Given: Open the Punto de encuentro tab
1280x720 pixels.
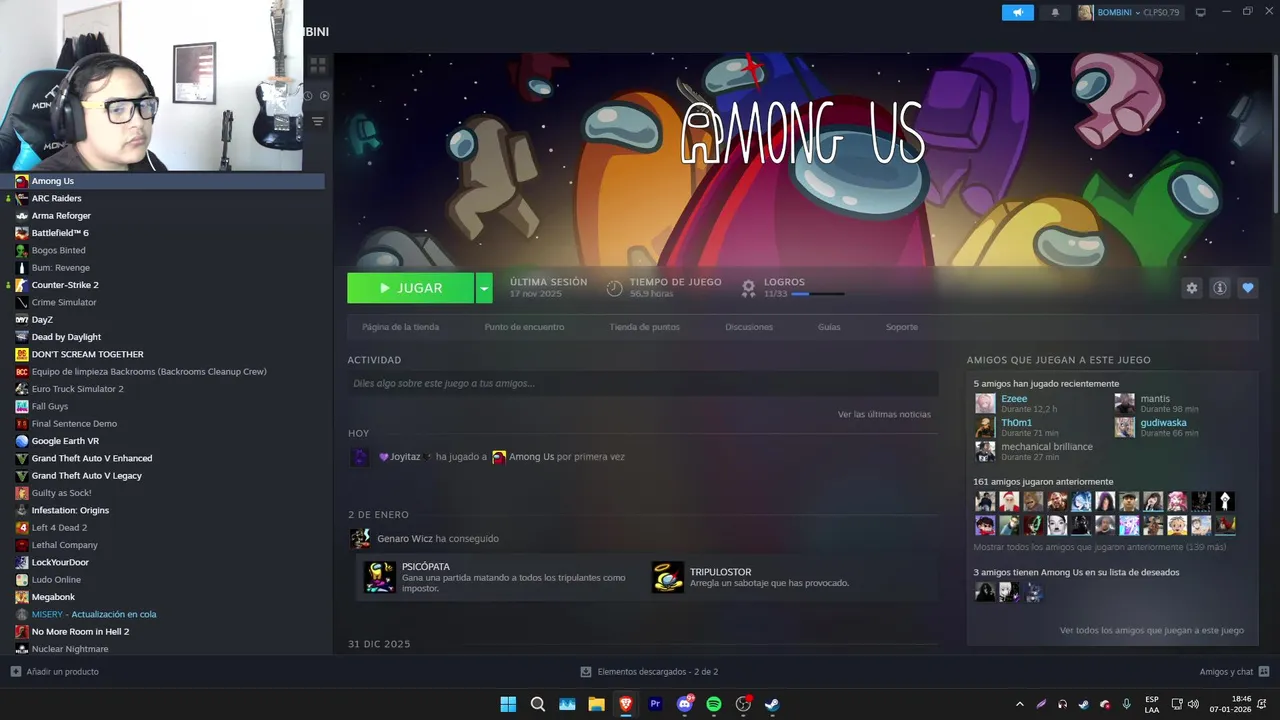Looking at the screenshot, I should pyautogui.click(x=524, y=327).
